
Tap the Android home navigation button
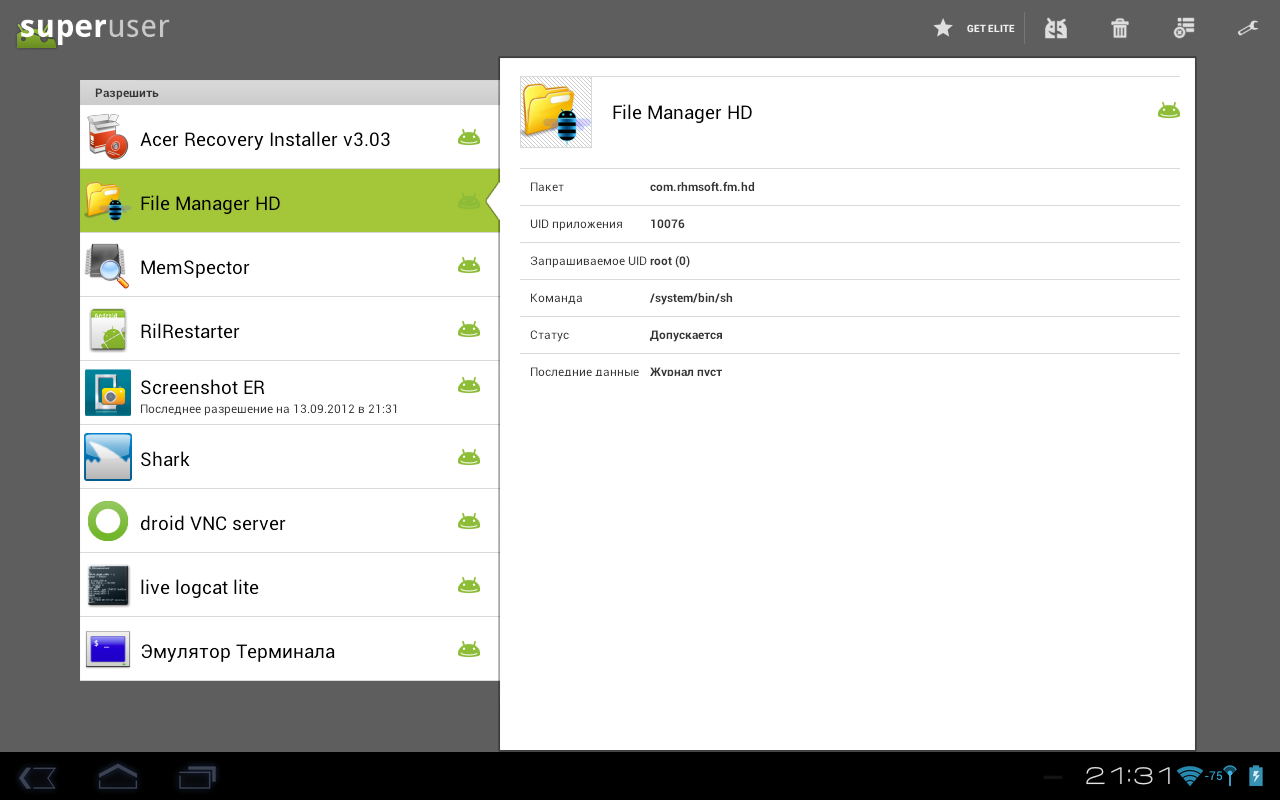tap(118, 777)
